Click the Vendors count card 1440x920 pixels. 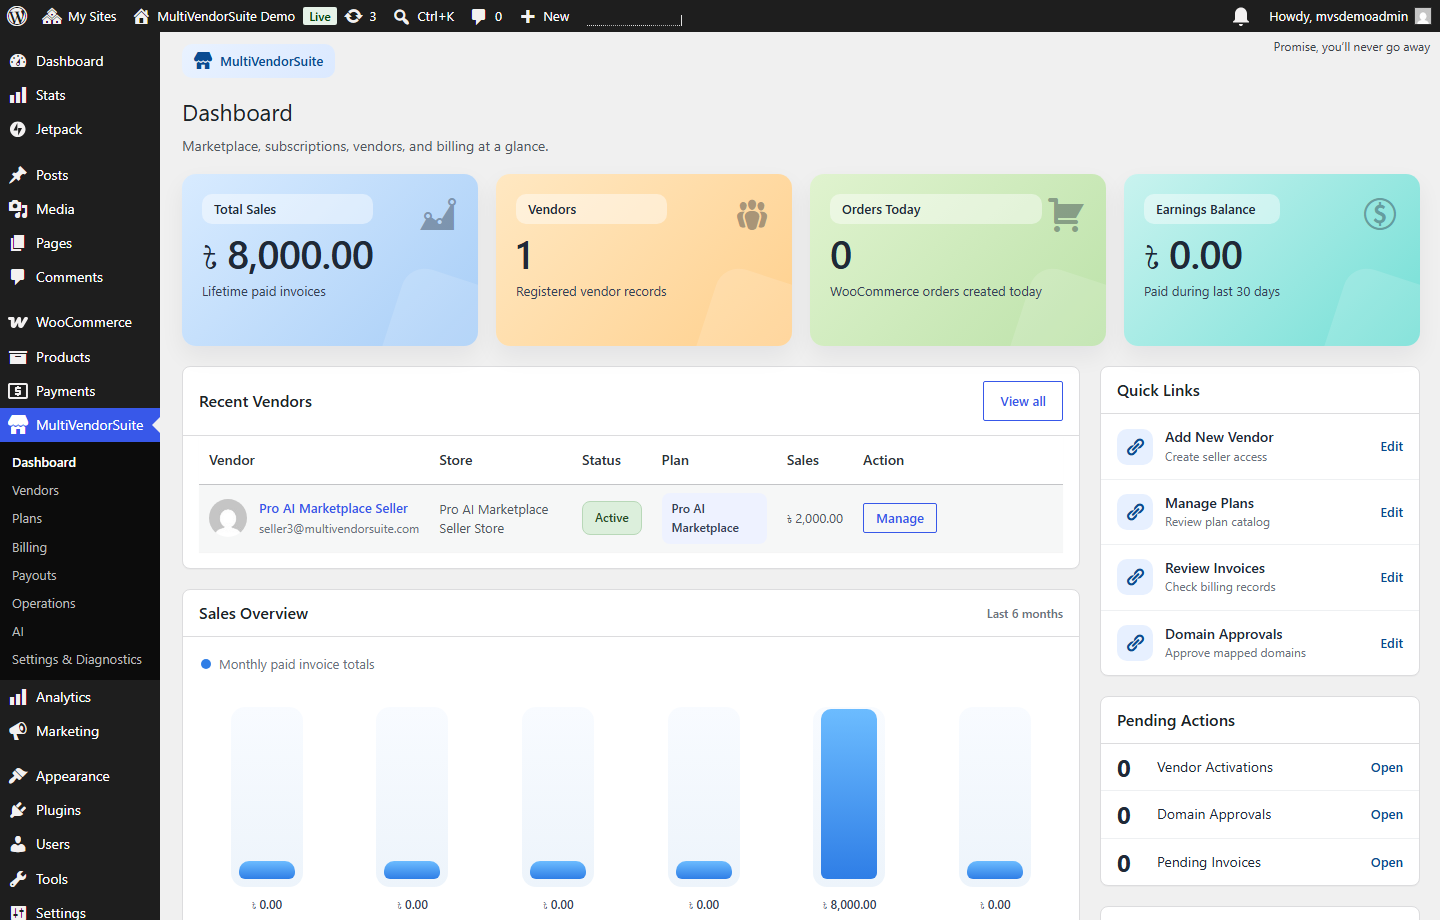pyautogui.click(x=644, y=260)
